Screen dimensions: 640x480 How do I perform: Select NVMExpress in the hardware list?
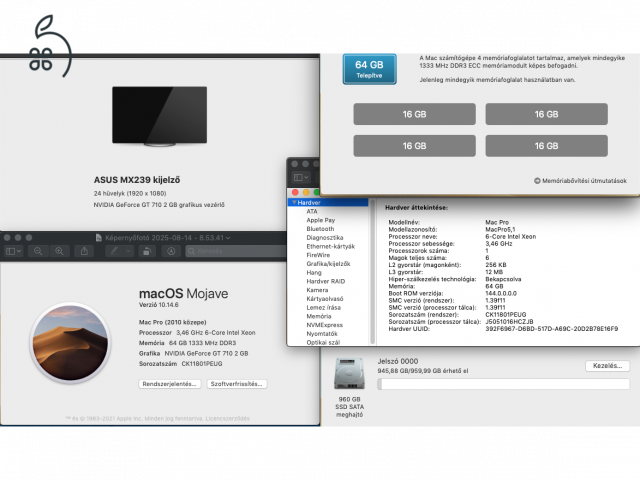click(324, 325)
